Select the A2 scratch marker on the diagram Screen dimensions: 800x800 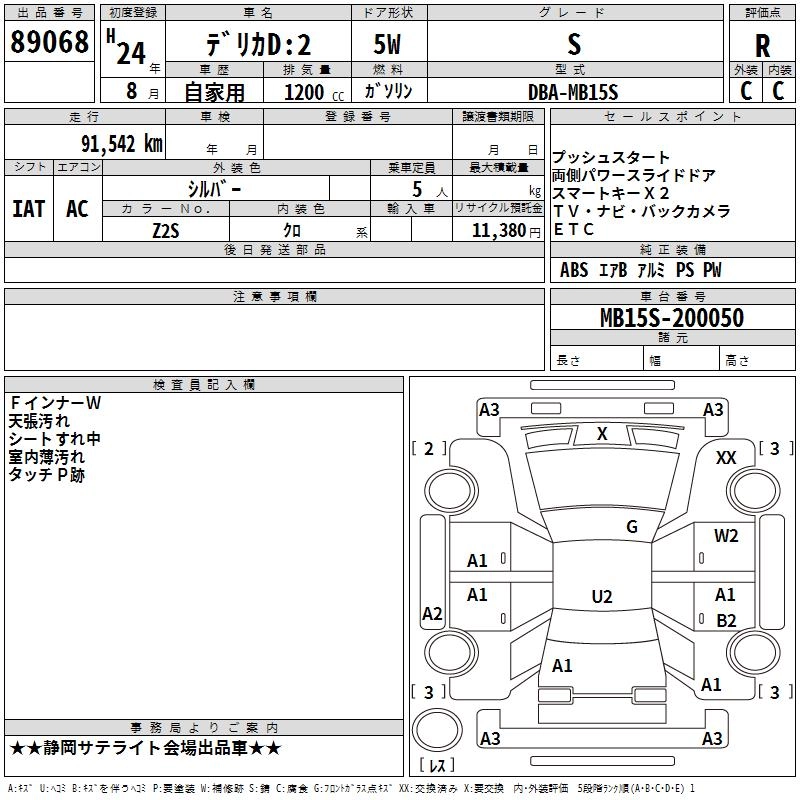tap(432, 614)
